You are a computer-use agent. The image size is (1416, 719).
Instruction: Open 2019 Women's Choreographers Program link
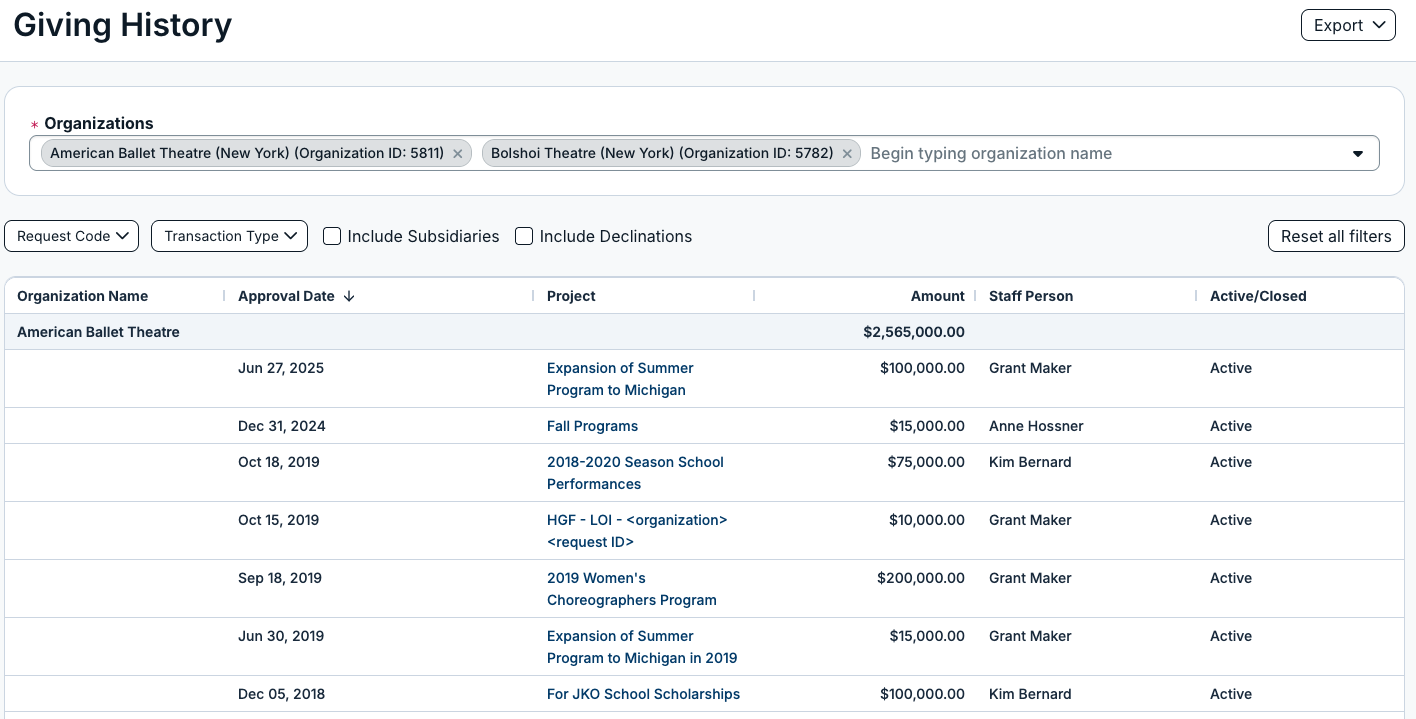(632, 589)
